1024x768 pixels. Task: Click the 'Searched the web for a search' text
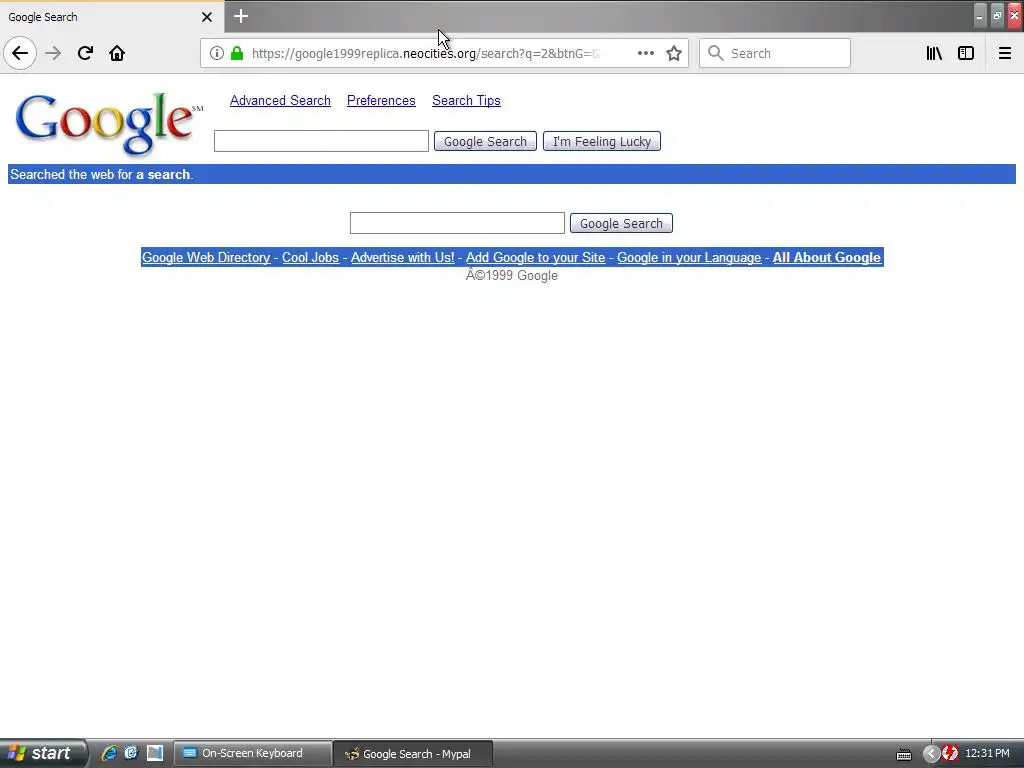102,174
